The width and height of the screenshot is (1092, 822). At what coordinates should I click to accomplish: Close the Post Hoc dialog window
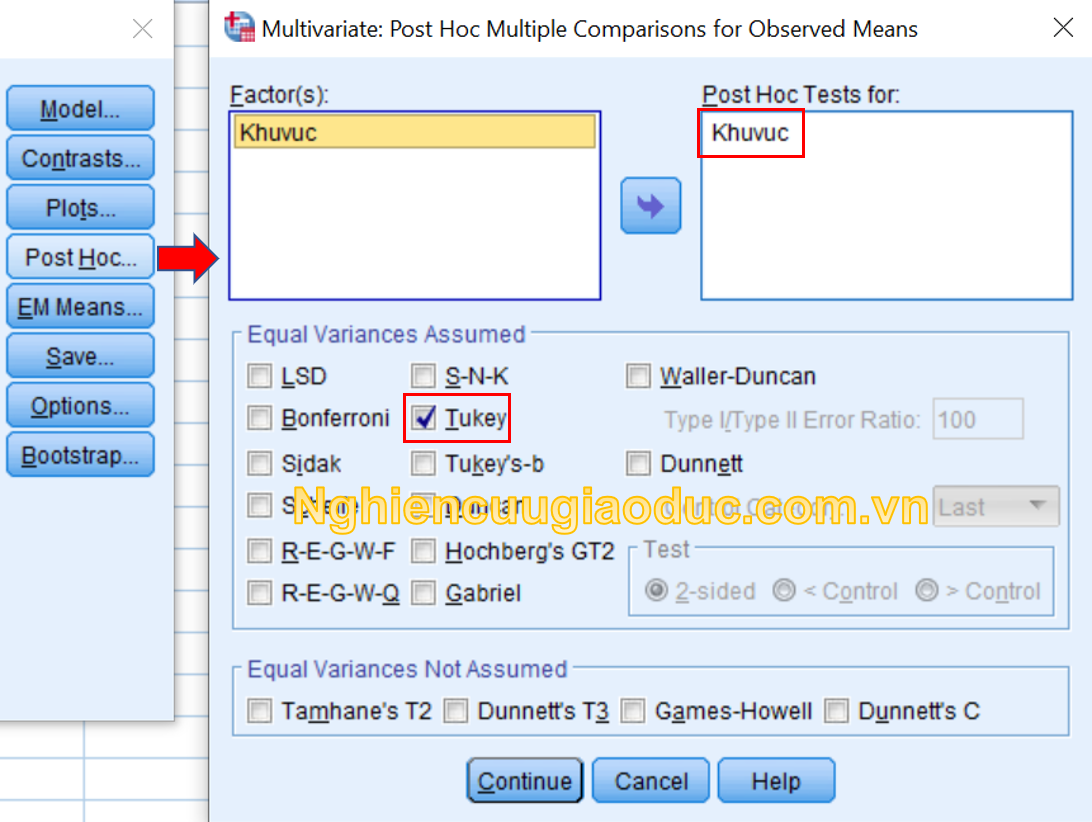pos(1063,28)
